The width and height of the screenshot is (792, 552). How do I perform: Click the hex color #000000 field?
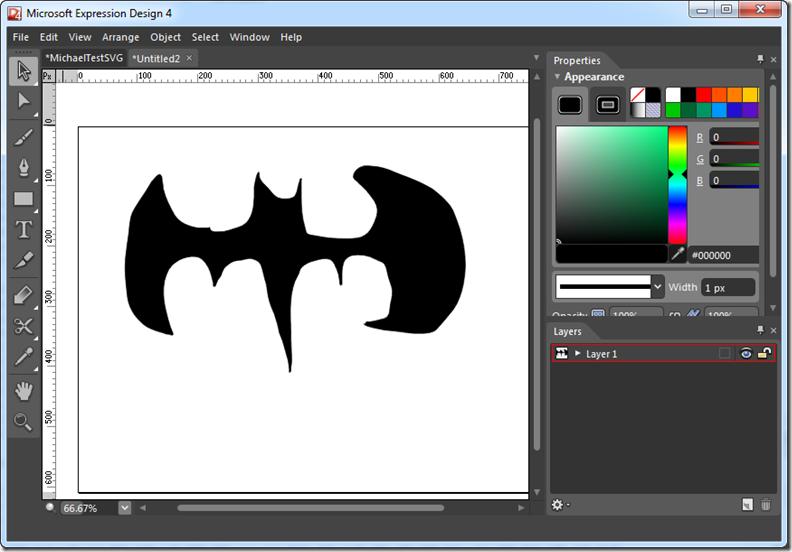(723, 255)
